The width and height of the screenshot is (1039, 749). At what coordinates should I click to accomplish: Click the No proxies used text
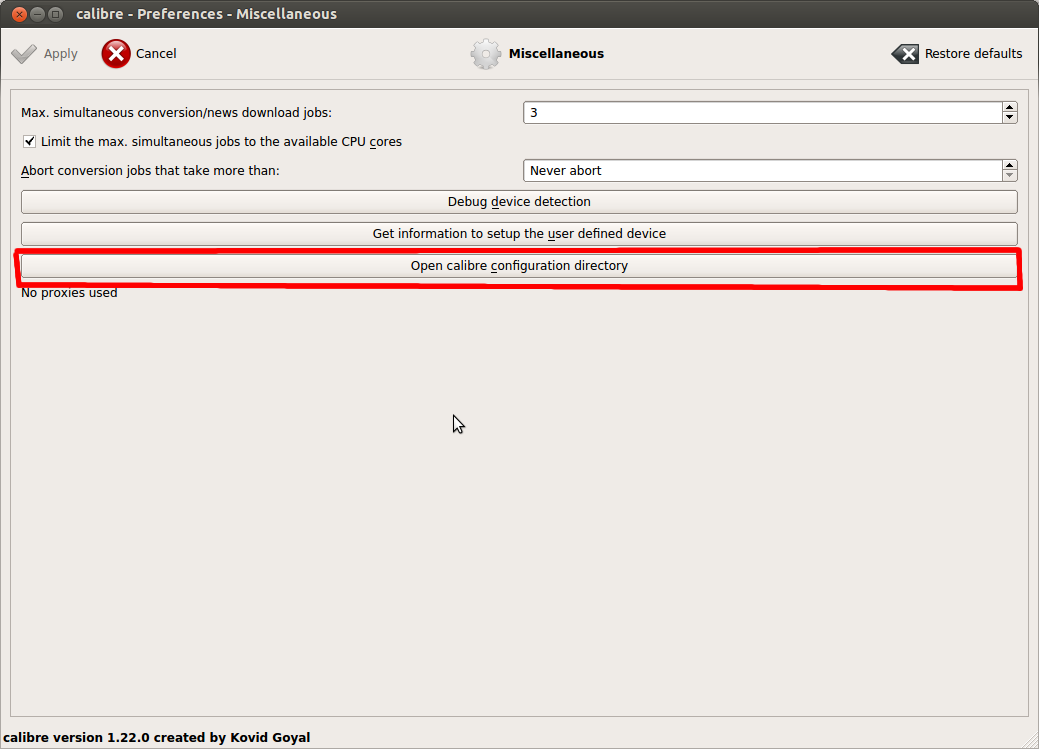click(x=69, y=293)
